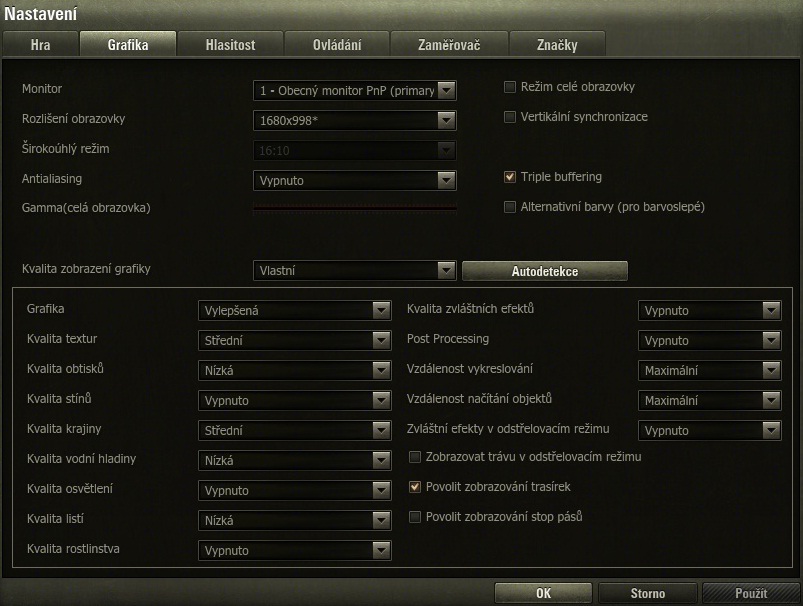Enable Alternativní barvy for colorblind
Viewport: 803px width, 606px height.
coord(510,207)
